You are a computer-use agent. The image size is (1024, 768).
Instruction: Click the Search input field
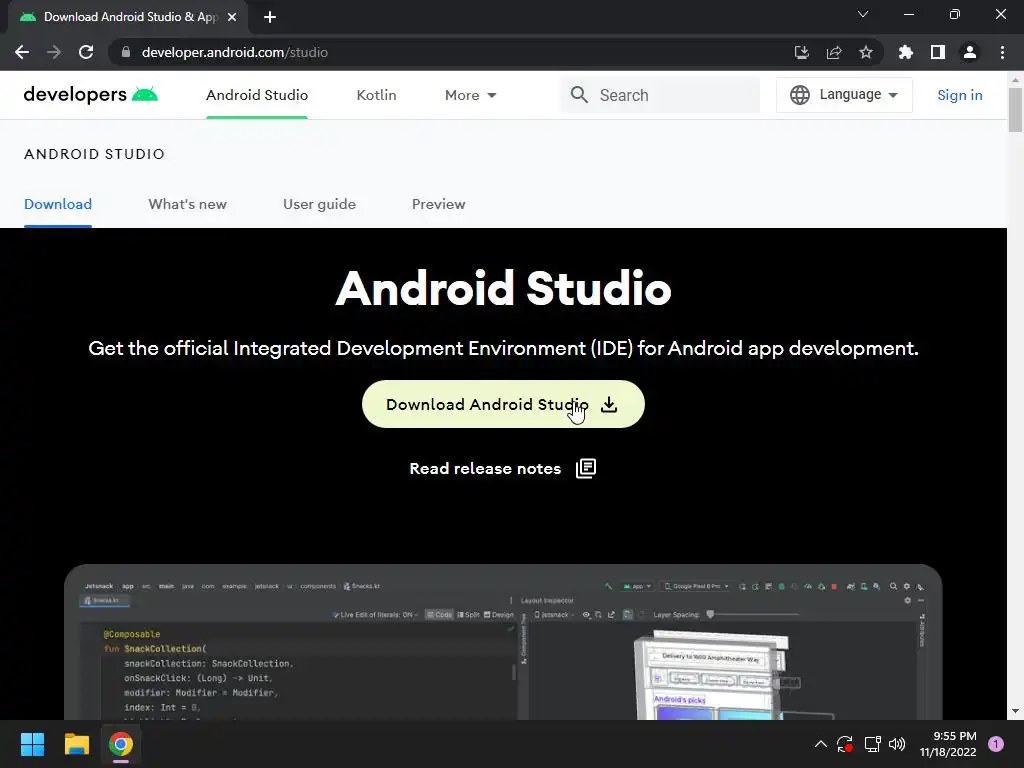[660, 95]
